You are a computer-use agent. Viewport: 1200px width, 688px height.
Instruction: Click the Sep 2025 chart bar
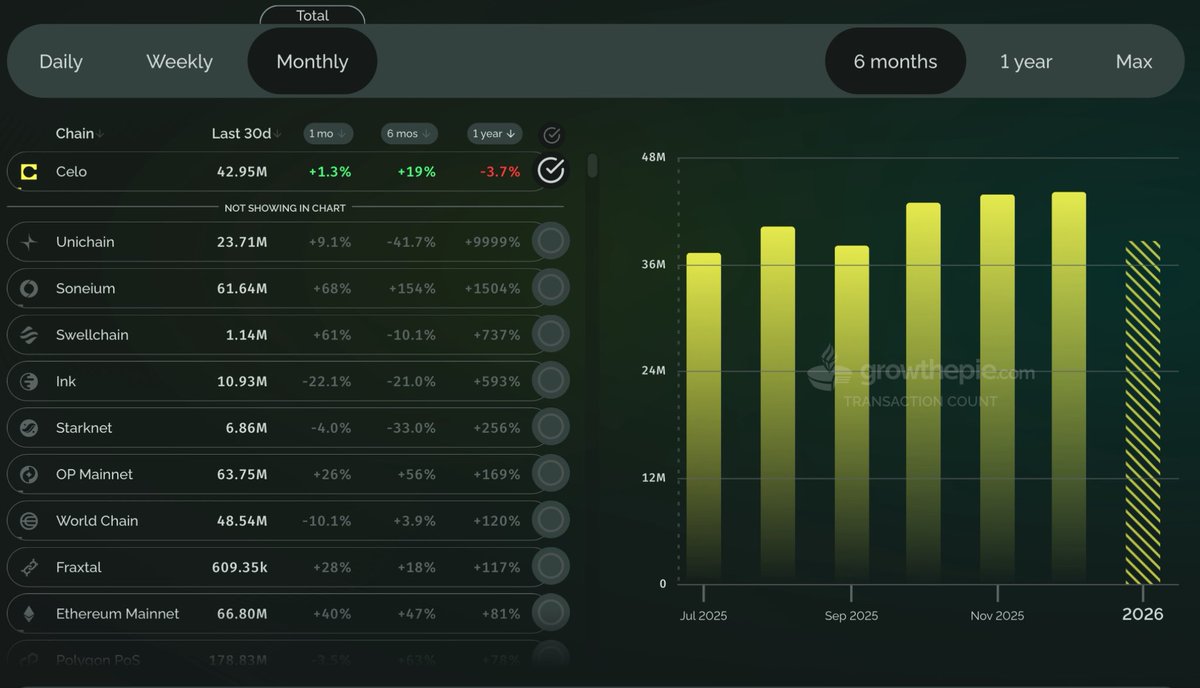coord(852,415)
